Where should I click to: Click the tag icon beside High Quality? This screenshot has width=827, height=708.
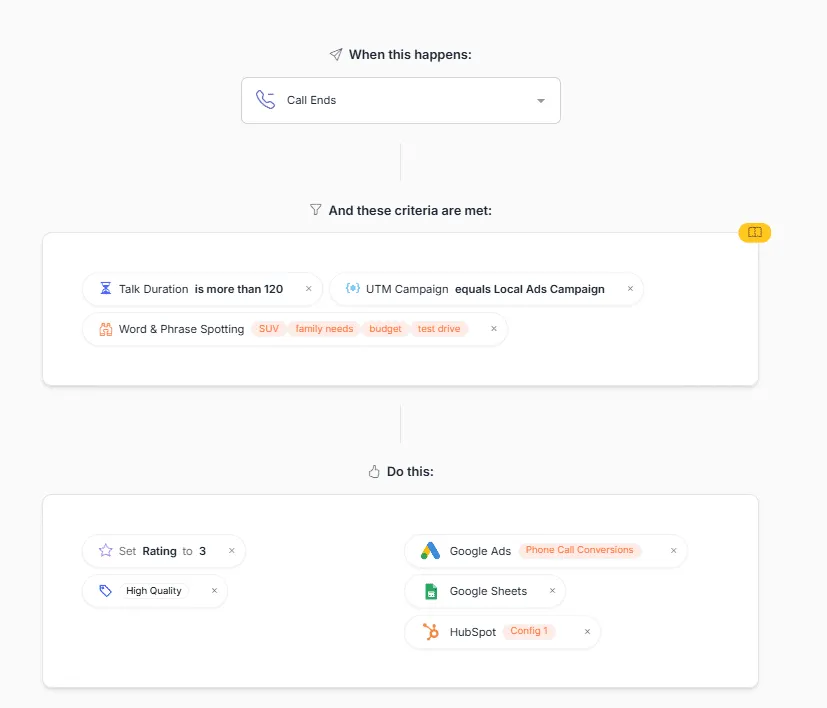(x=105, y=591)
